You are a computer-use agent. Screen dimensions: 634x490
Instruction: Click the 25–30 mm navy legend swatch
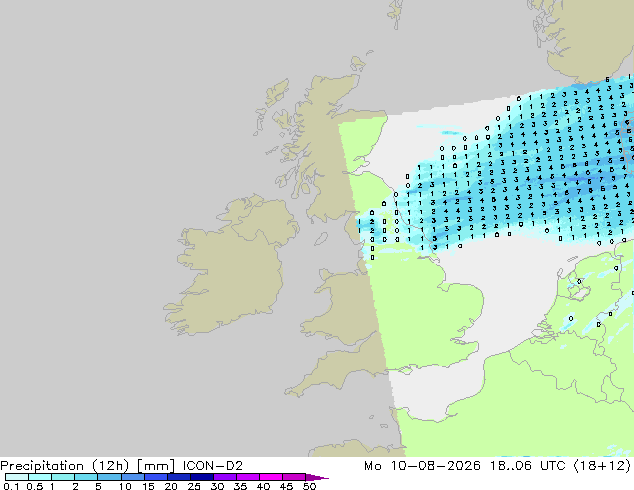[x=201, y=477]
